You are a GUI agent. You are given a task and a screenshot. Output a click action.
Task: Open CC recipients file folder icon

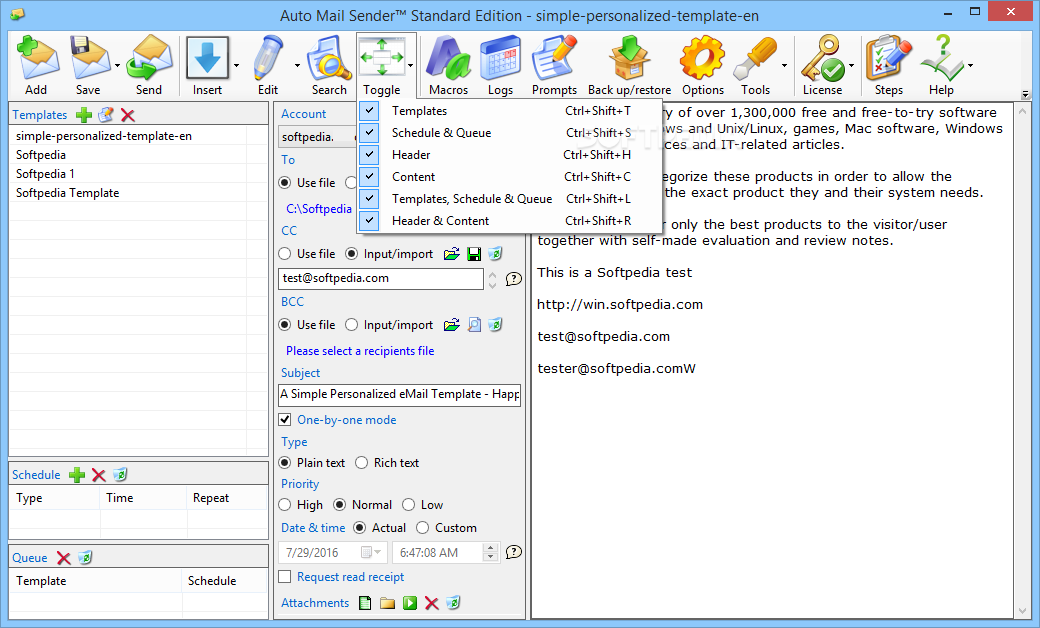tap(452, 254)
